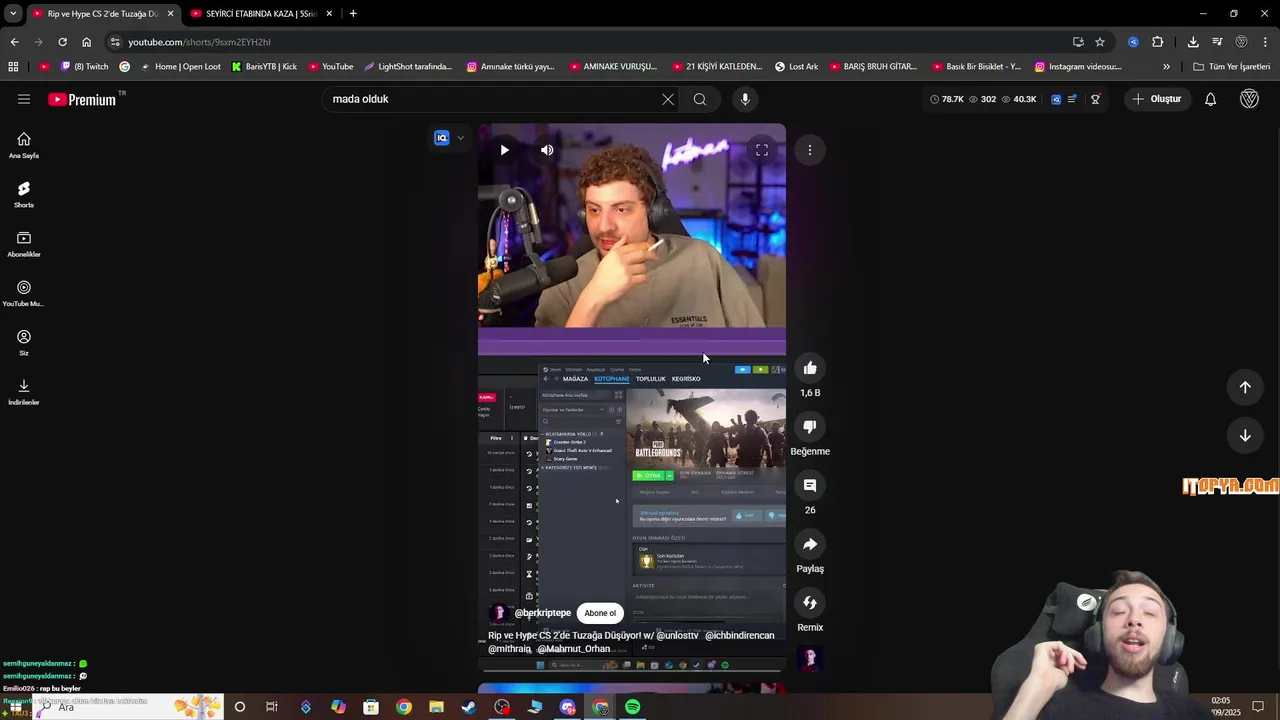The image size is (1280, 720).
Task: Clear the search box with X
Action: (x=668, y=99)
